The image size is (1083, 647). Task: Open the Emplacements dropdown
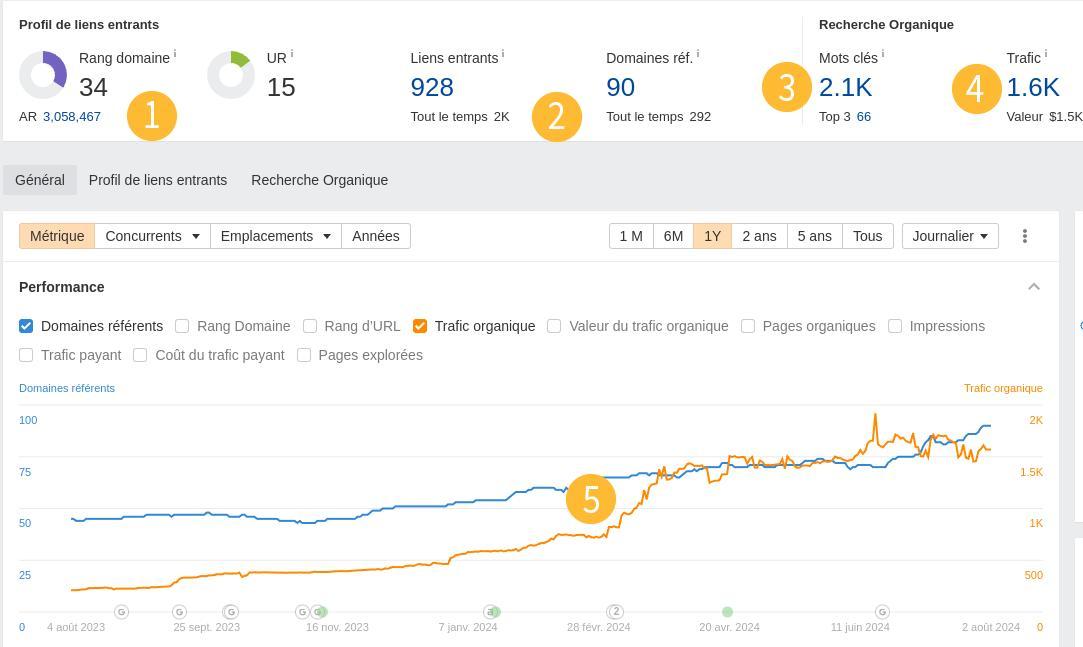tap(275, 236)
